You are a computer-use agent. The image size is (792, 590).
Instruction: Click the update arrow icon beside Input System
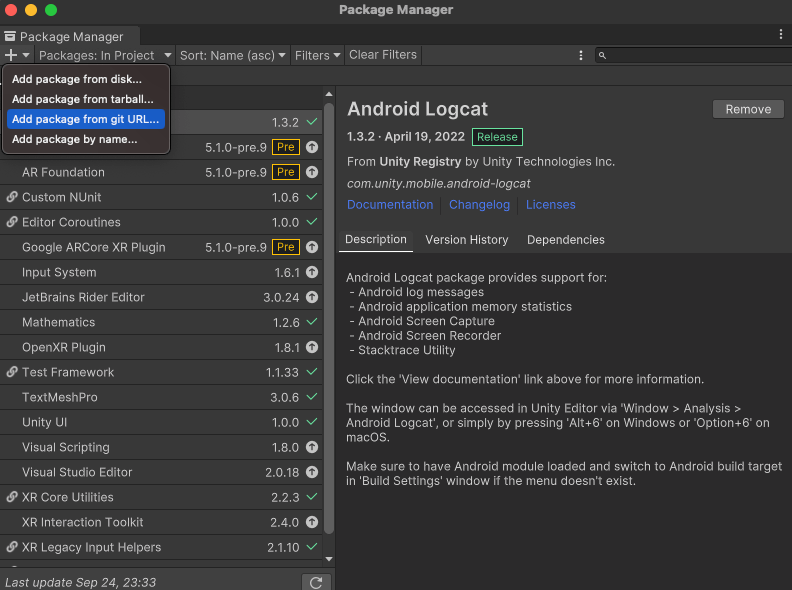(x=312, y=272)
